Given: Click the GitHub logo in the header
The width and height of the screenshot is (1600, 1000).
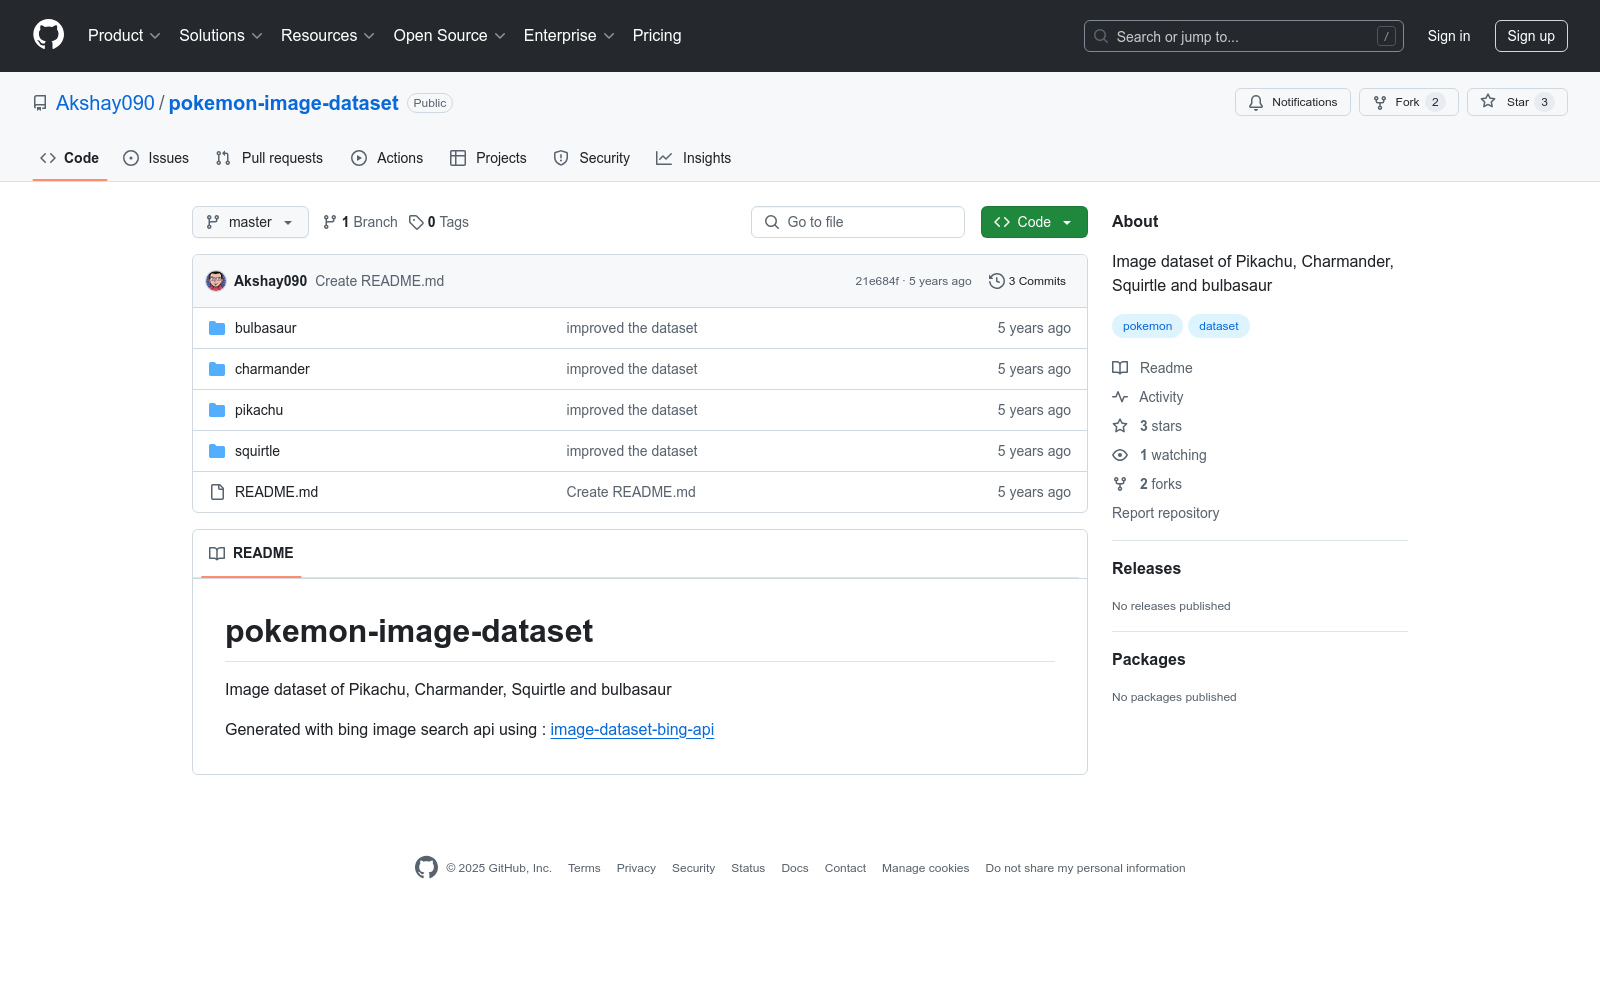Looking at the screenshot, I should tap(48, 35).
